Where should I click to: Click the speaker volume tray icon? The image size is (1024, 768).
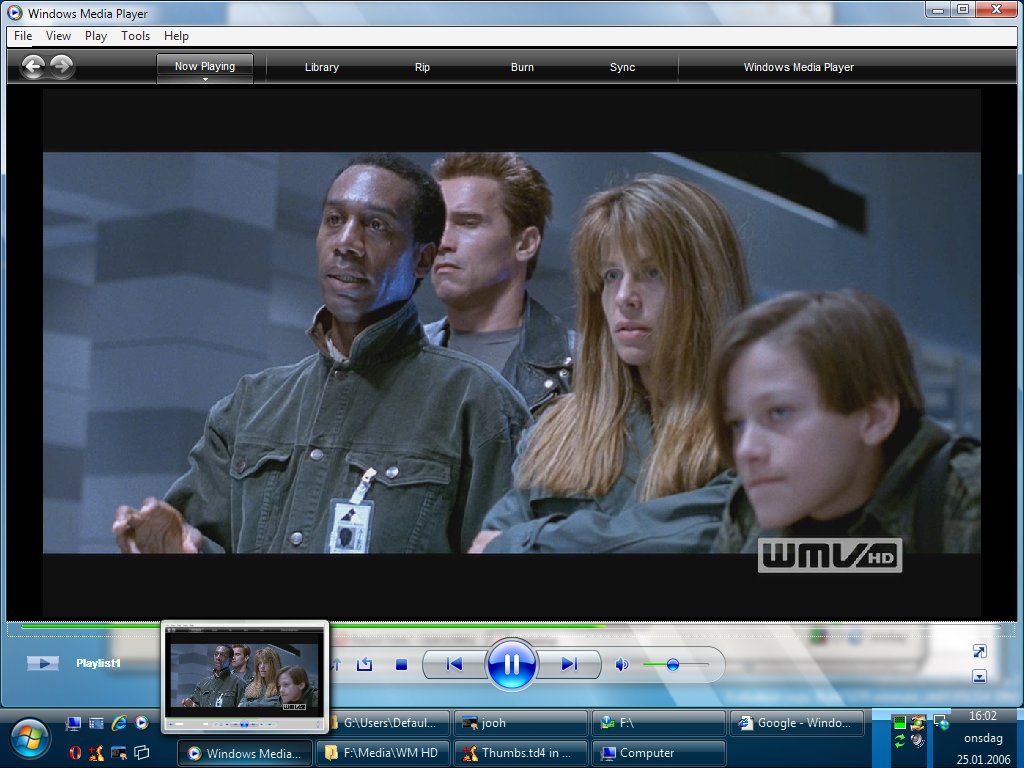(918, 741)
